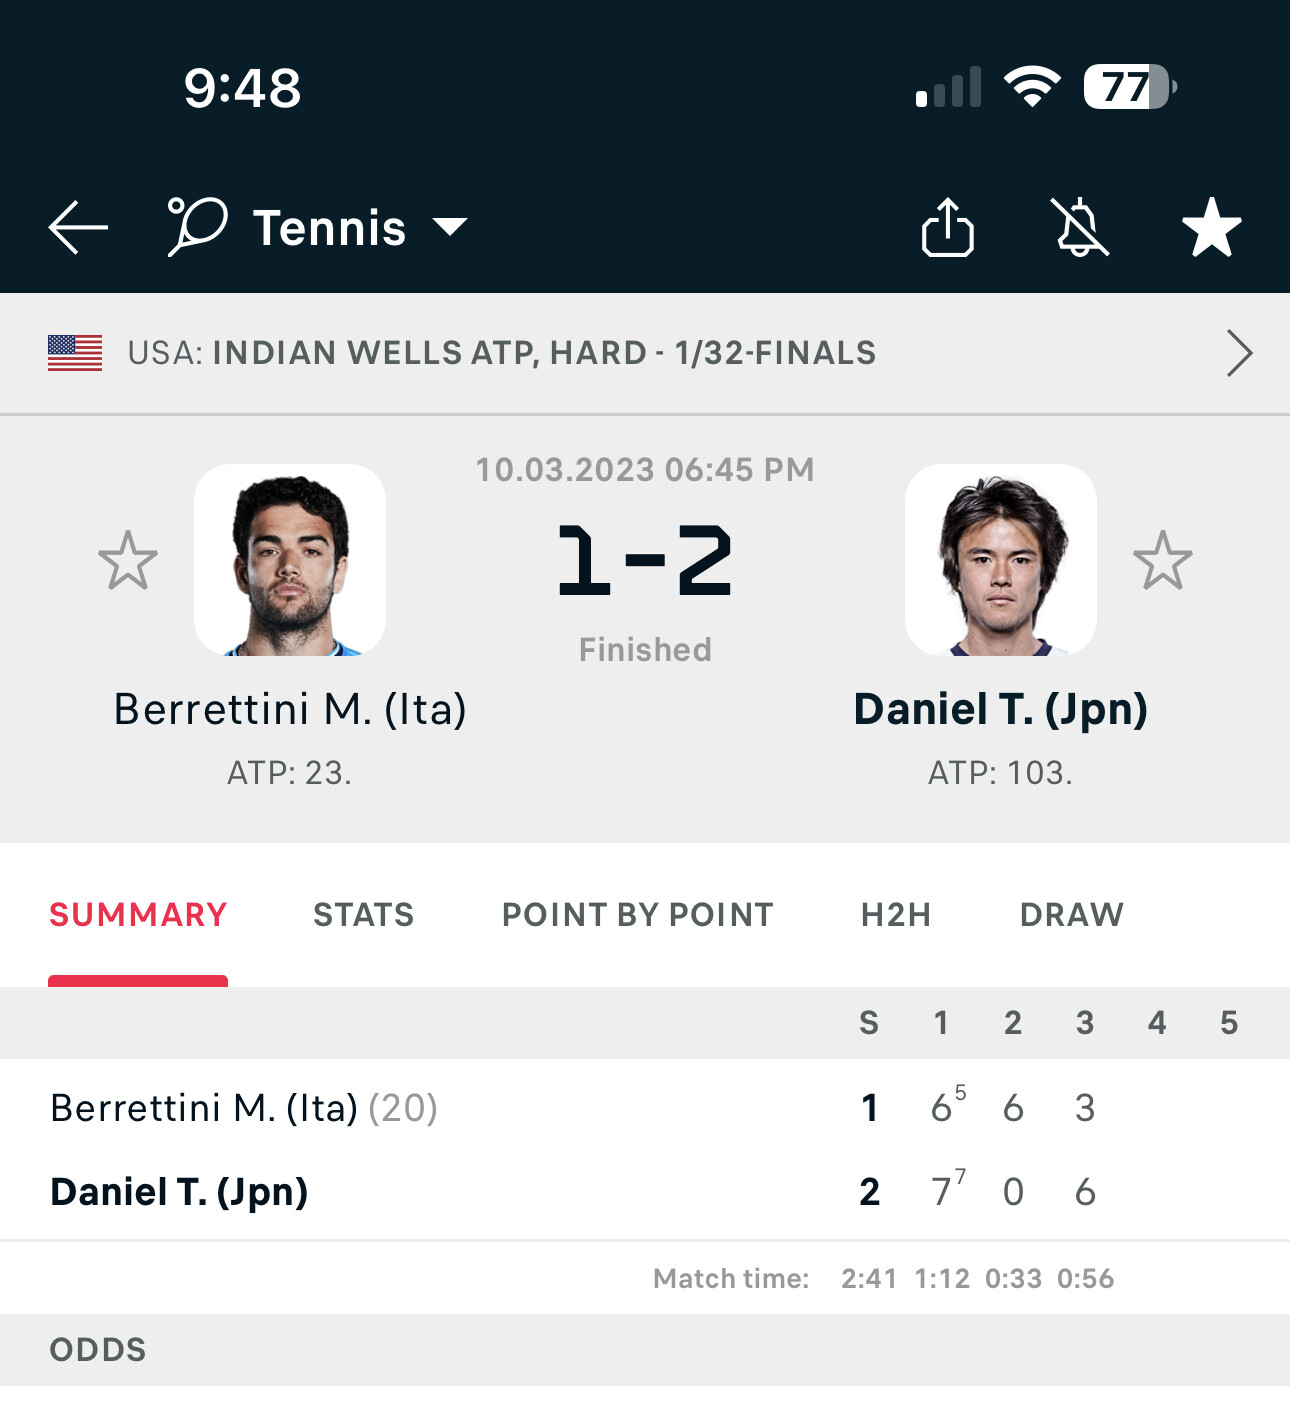The height and width of the screenshot is (1402, 1290).
Task: Tap Berrettini M. (Ita) name under photo
Action: tap(290, 709)
